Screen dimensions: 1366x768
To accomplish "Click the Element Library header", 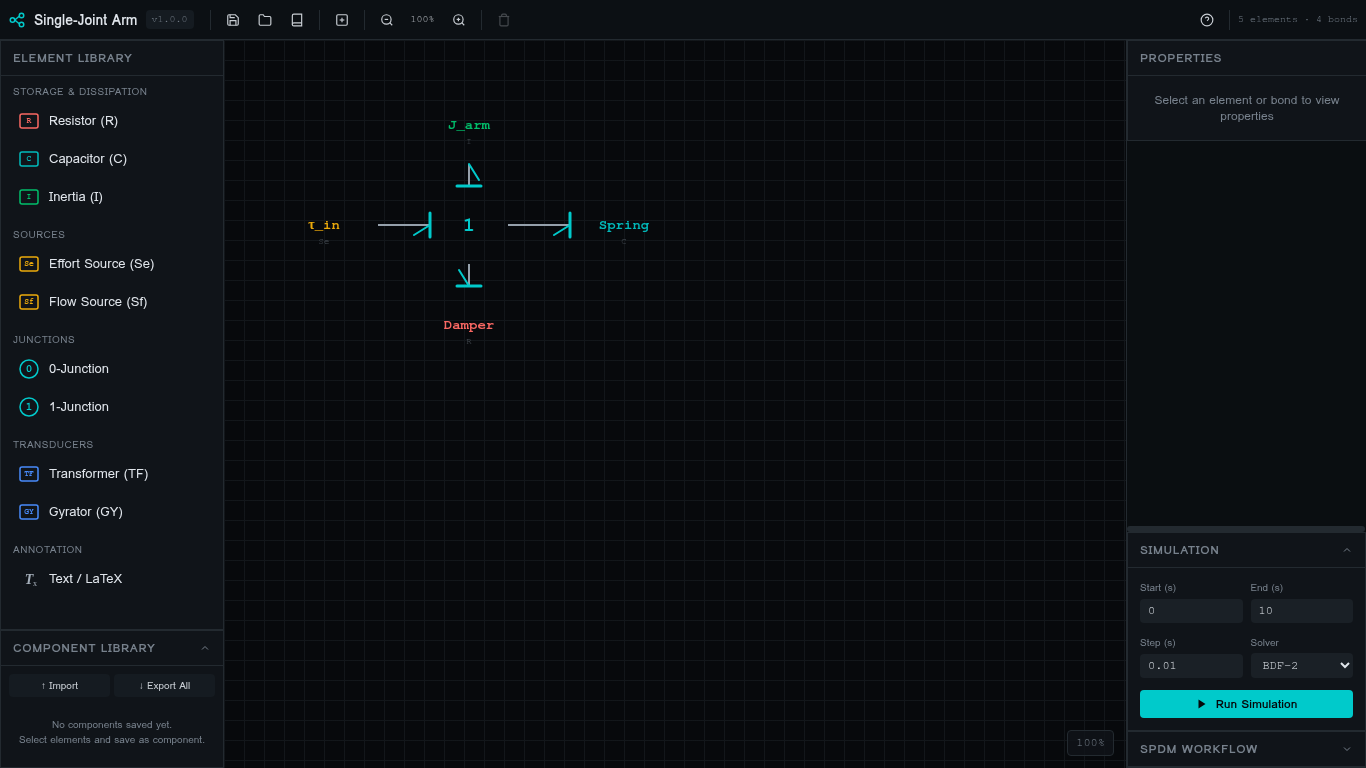I will click(x=112, y=58).
